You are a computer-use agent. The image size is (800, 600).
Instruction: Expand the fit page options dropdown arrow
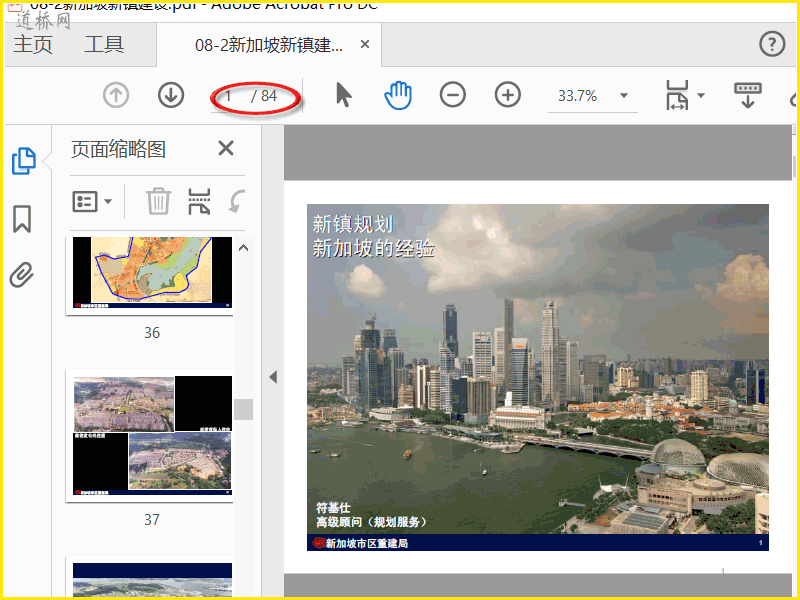click(701, 95)
